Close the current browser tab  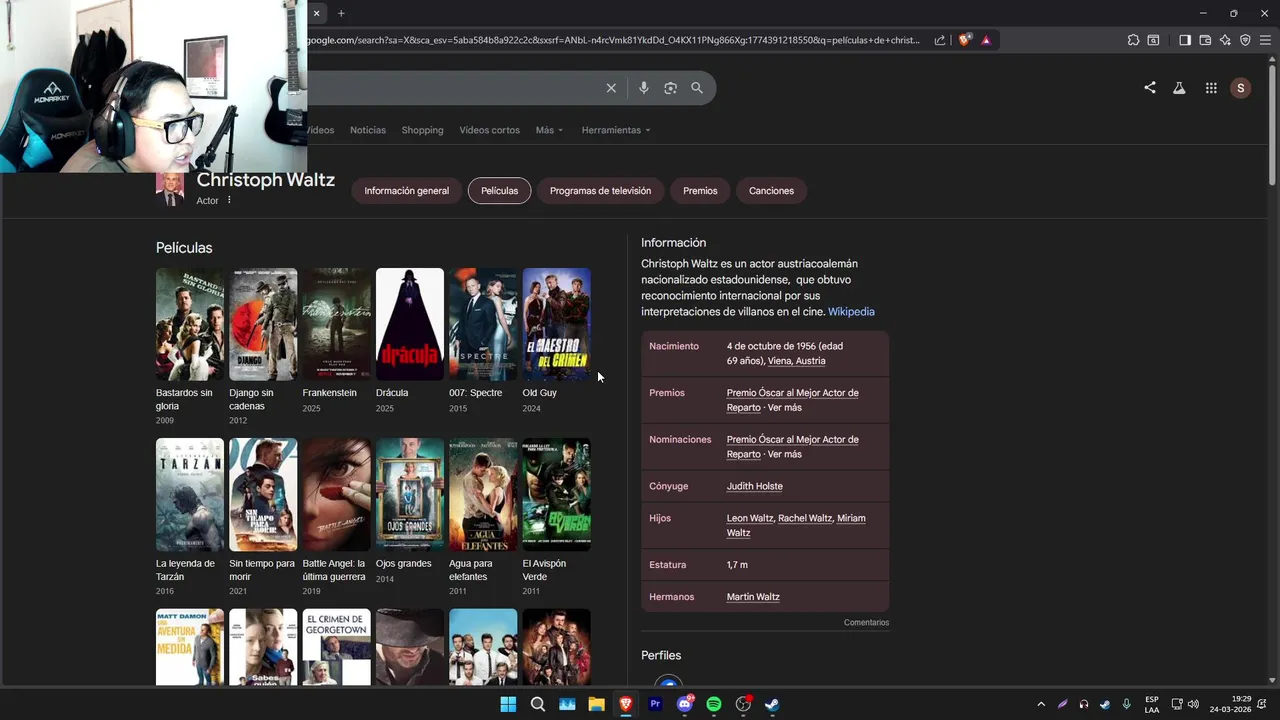tap(316, 13)
